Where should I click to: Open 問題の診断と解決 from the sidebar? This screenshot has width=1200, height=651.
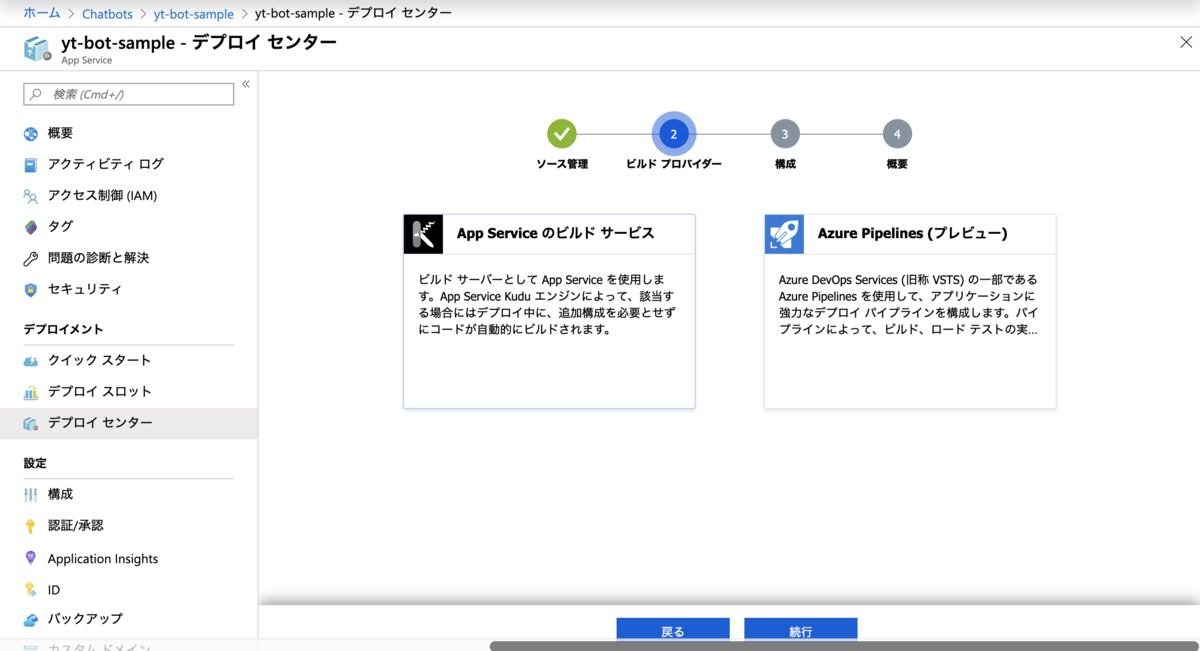(30, 258)
